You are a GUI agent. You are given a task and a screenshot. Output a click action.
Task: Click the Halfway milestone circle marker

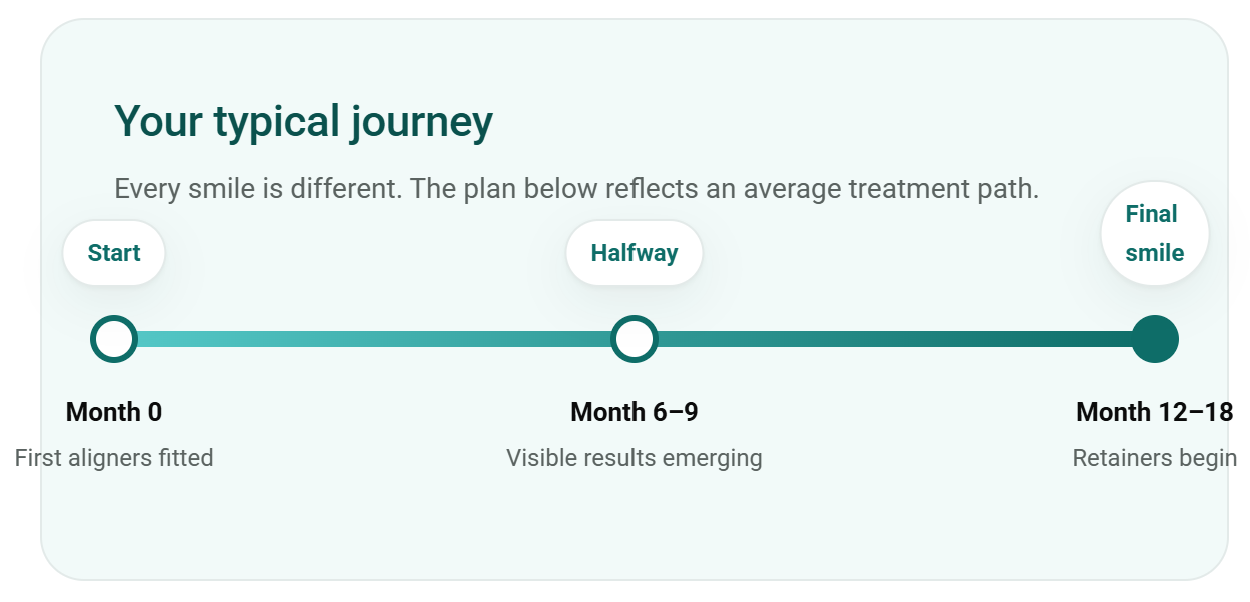(634, 339)
